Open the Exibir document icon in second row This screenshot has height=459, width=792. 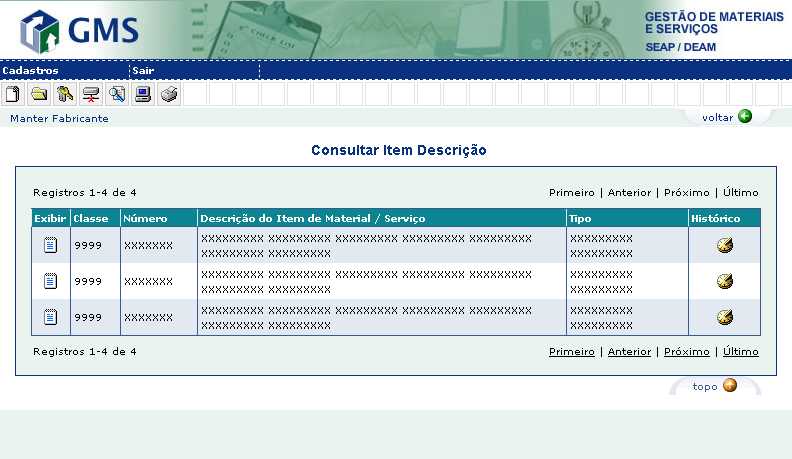[x=50, y=281]
